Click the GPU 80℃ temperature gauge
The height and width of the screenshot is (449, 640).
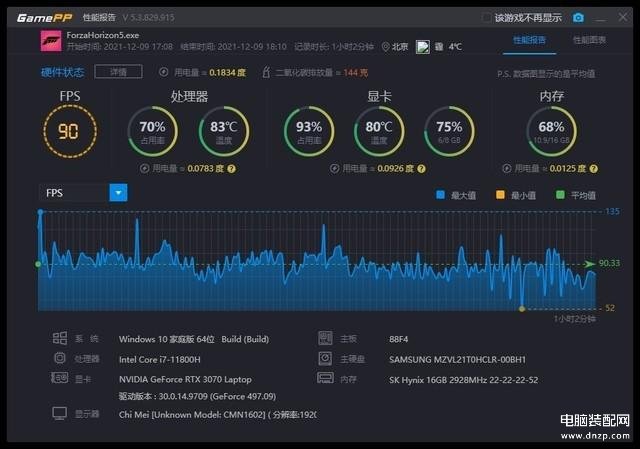(x=379, y=131)
